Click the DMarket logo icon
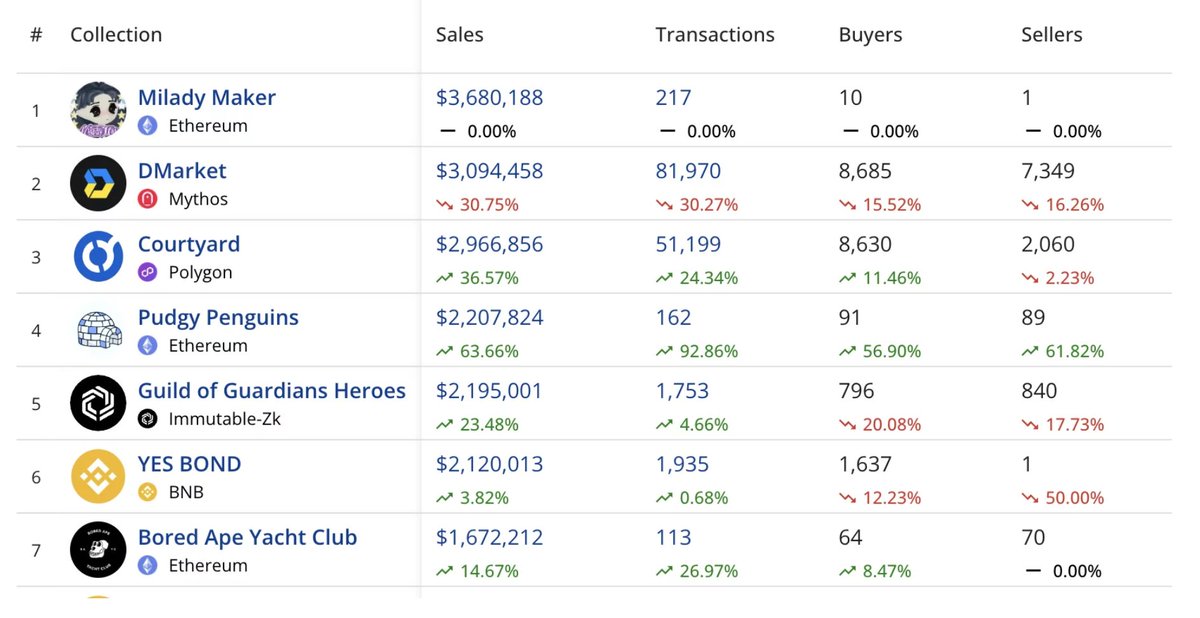The image size is (1200, 618). 98,184
